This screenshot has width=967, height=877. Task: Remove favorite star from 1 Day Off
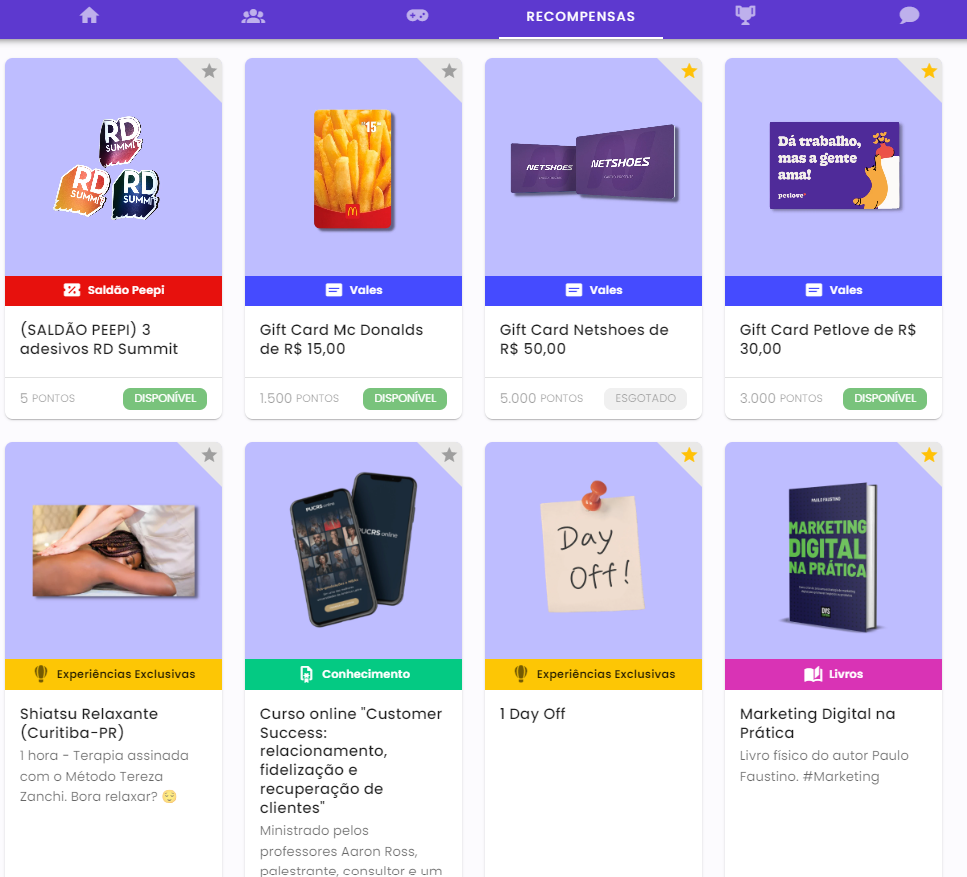[x=689, y=455]
